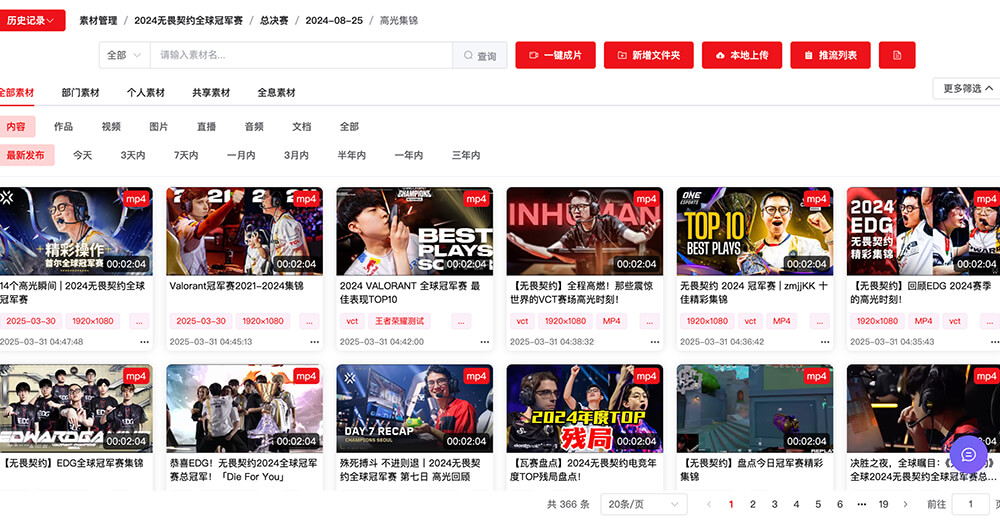Show more tags on 14个高光瞬间 card

click(139, 321)
